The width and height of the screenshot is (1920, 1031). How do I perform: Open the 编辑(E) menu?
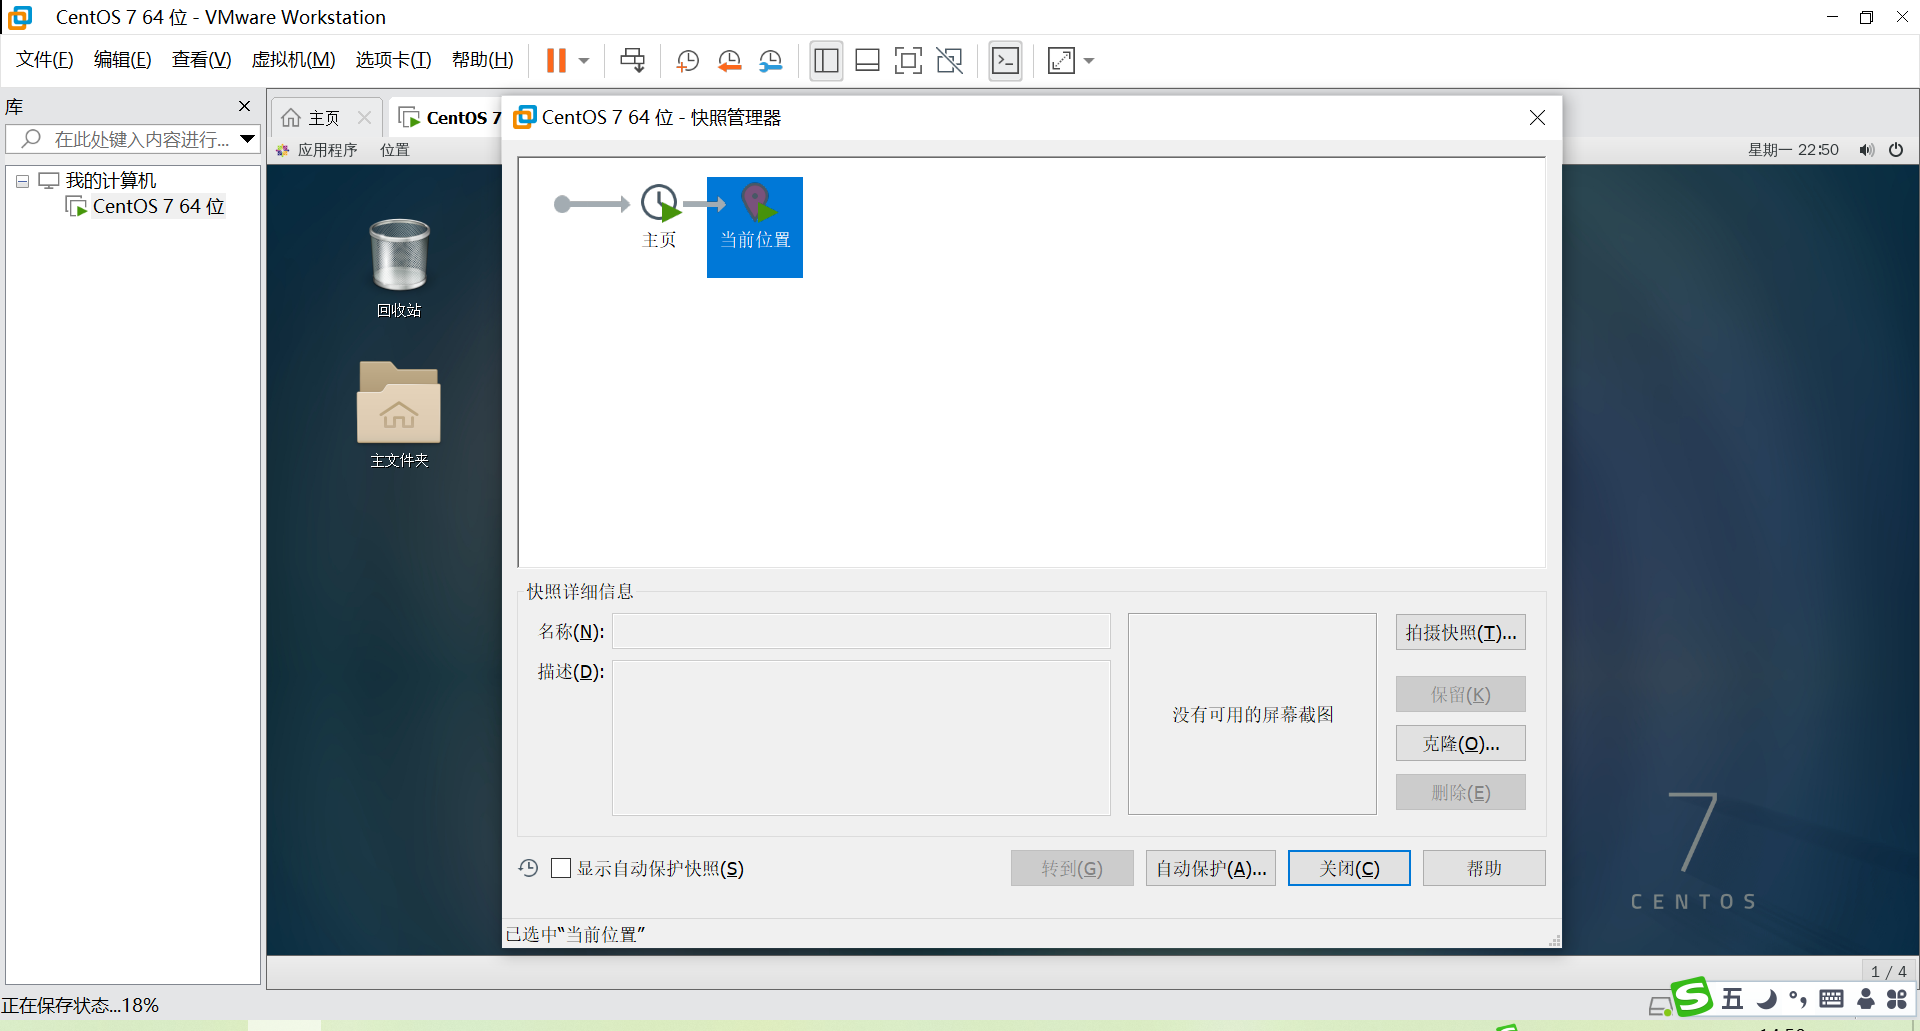point(123,60)
